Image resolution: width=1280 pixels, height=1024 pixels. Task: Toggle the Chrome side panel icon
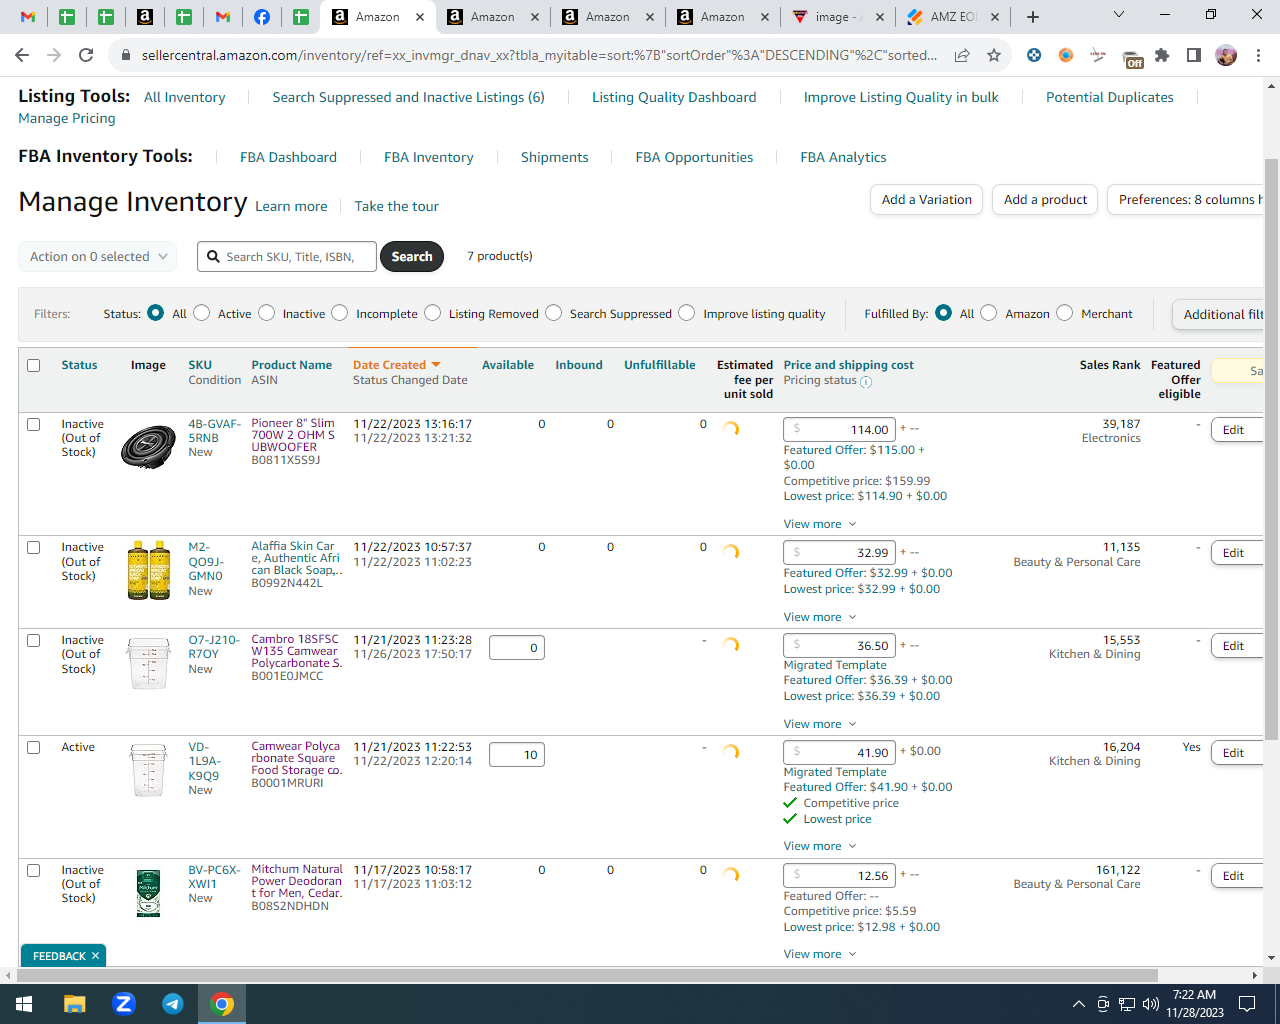(x=1194, y=55)
